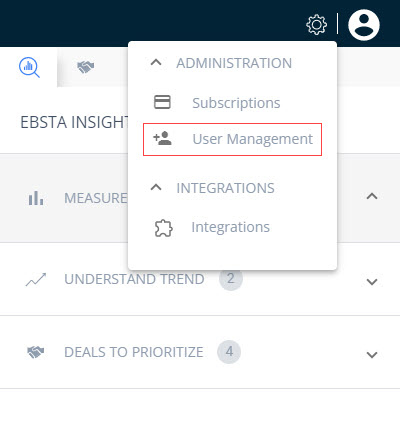
Task: Click the bar chart Measure icon
Action: (36, 198)
